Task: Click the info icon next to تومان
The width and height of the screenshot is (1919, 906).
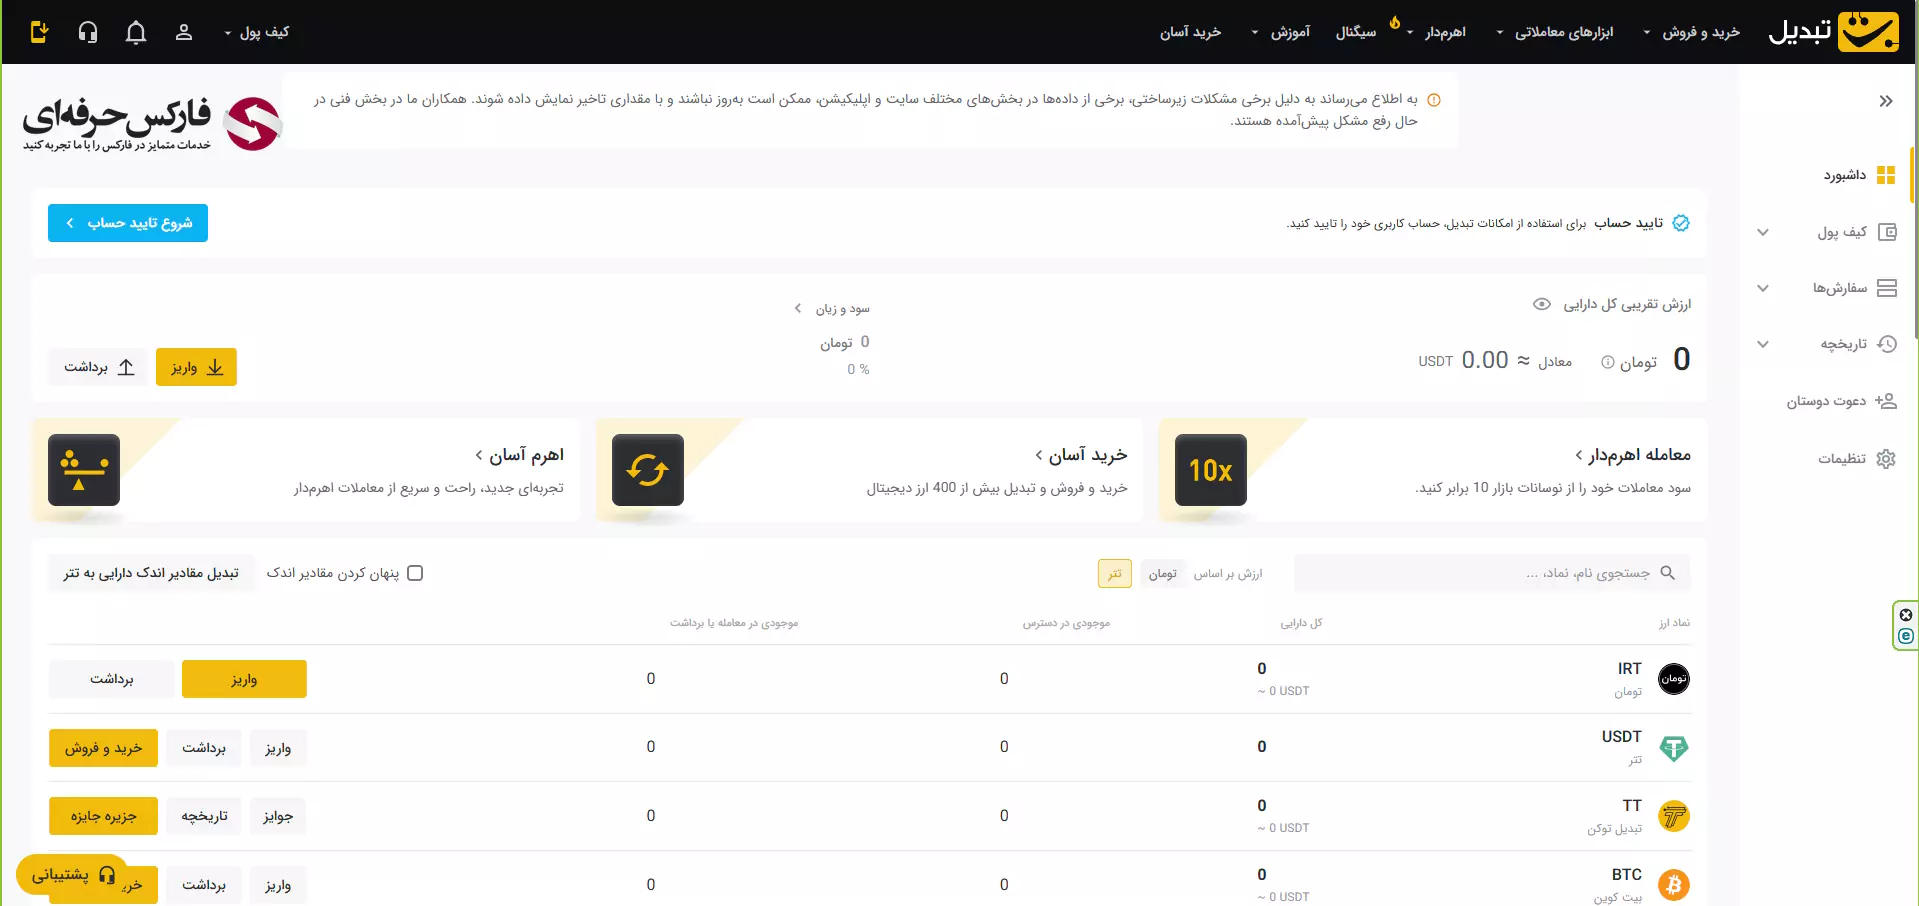Action: (1608, 362)
